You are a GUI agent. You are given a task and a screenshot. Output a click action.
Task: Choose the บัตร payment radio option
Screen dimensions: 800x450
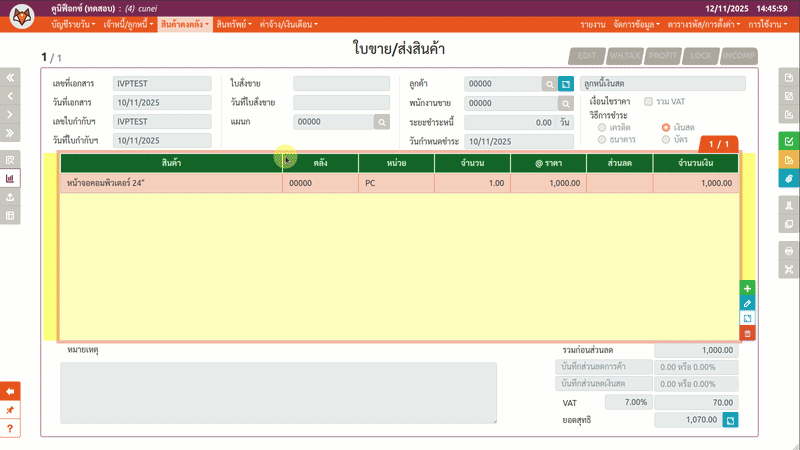[666, 140]
